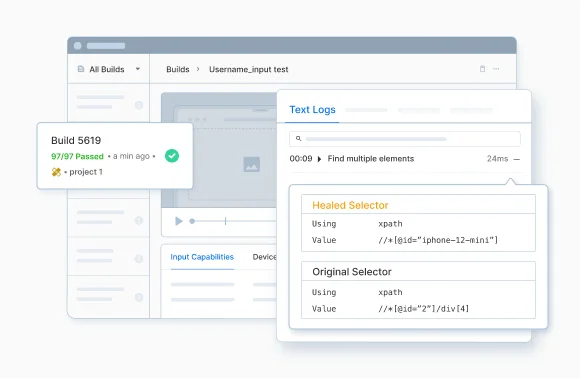The height and width of the screenshot is (379, 580).
Task: Click the clipboard icon in the header
Action: (482, 69)
